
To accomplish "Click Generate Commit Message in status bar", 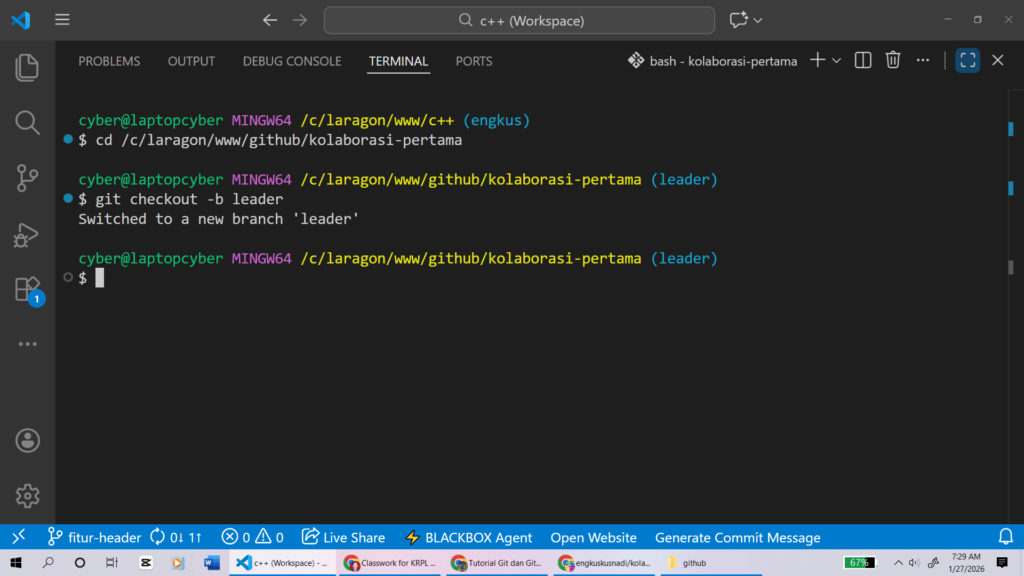I will point(737,537).
